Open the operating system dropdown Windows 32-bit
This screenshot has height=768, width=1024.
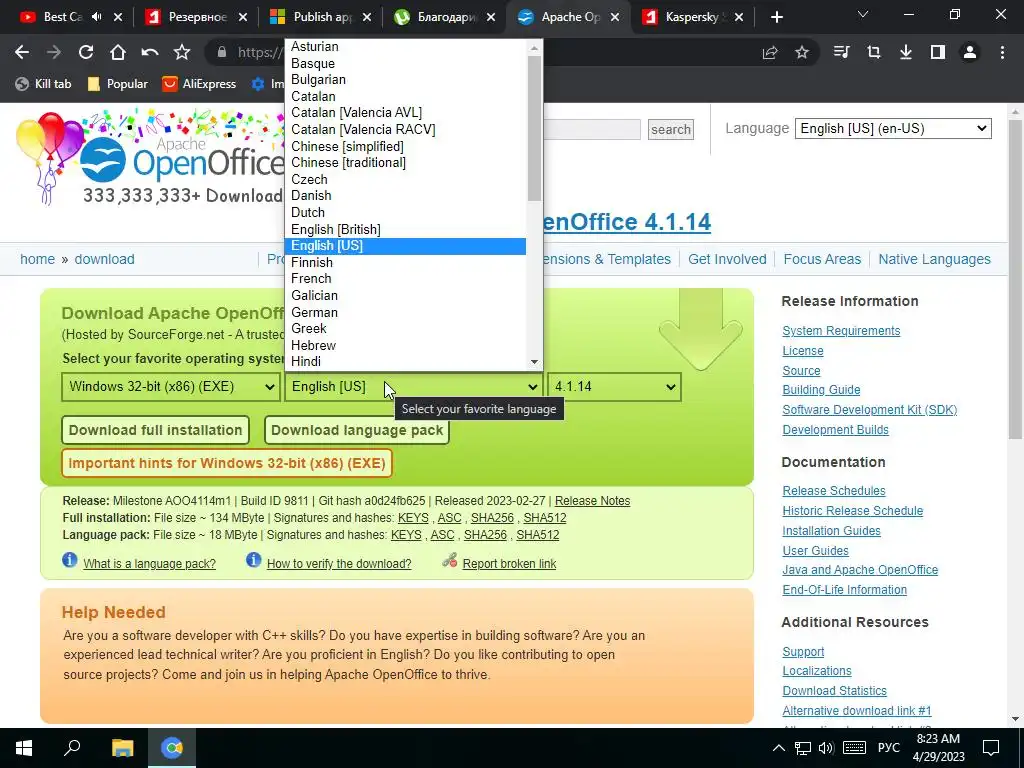[171, 387]
